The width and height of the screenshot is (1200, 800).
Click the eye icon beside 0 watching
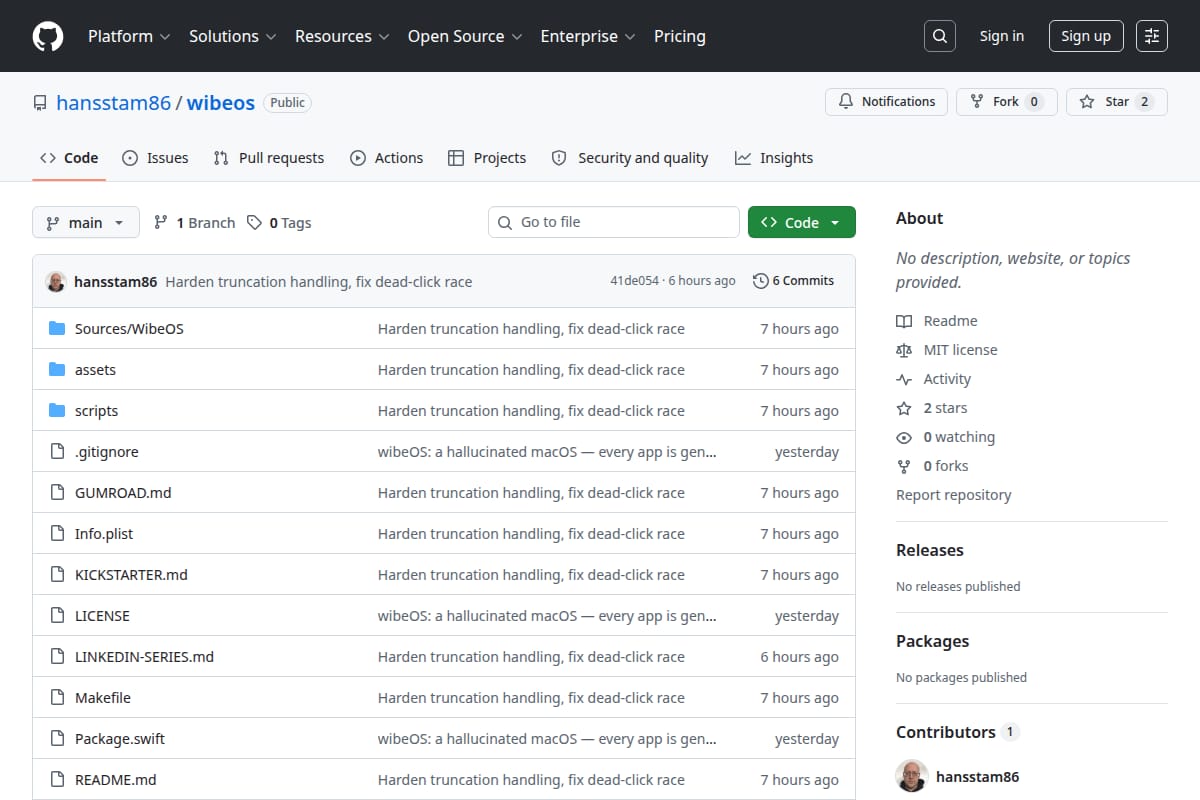point(904,437)
